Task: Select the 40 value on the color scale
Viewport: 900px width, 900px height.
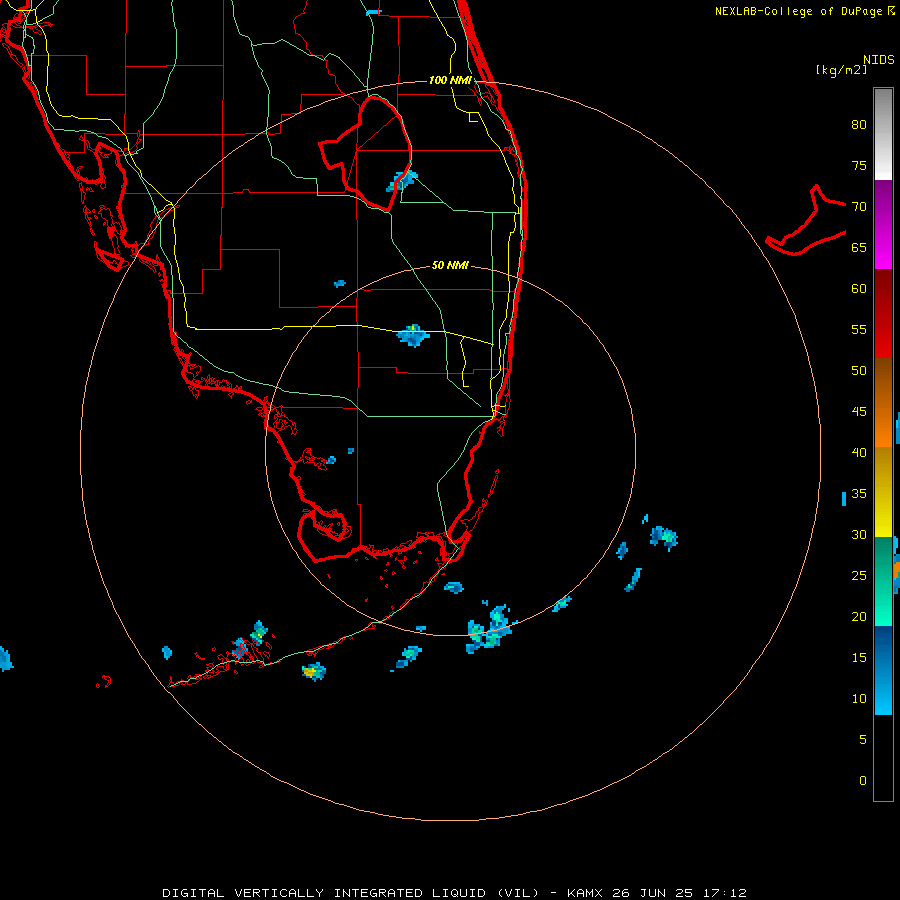Action: (859, 453)
